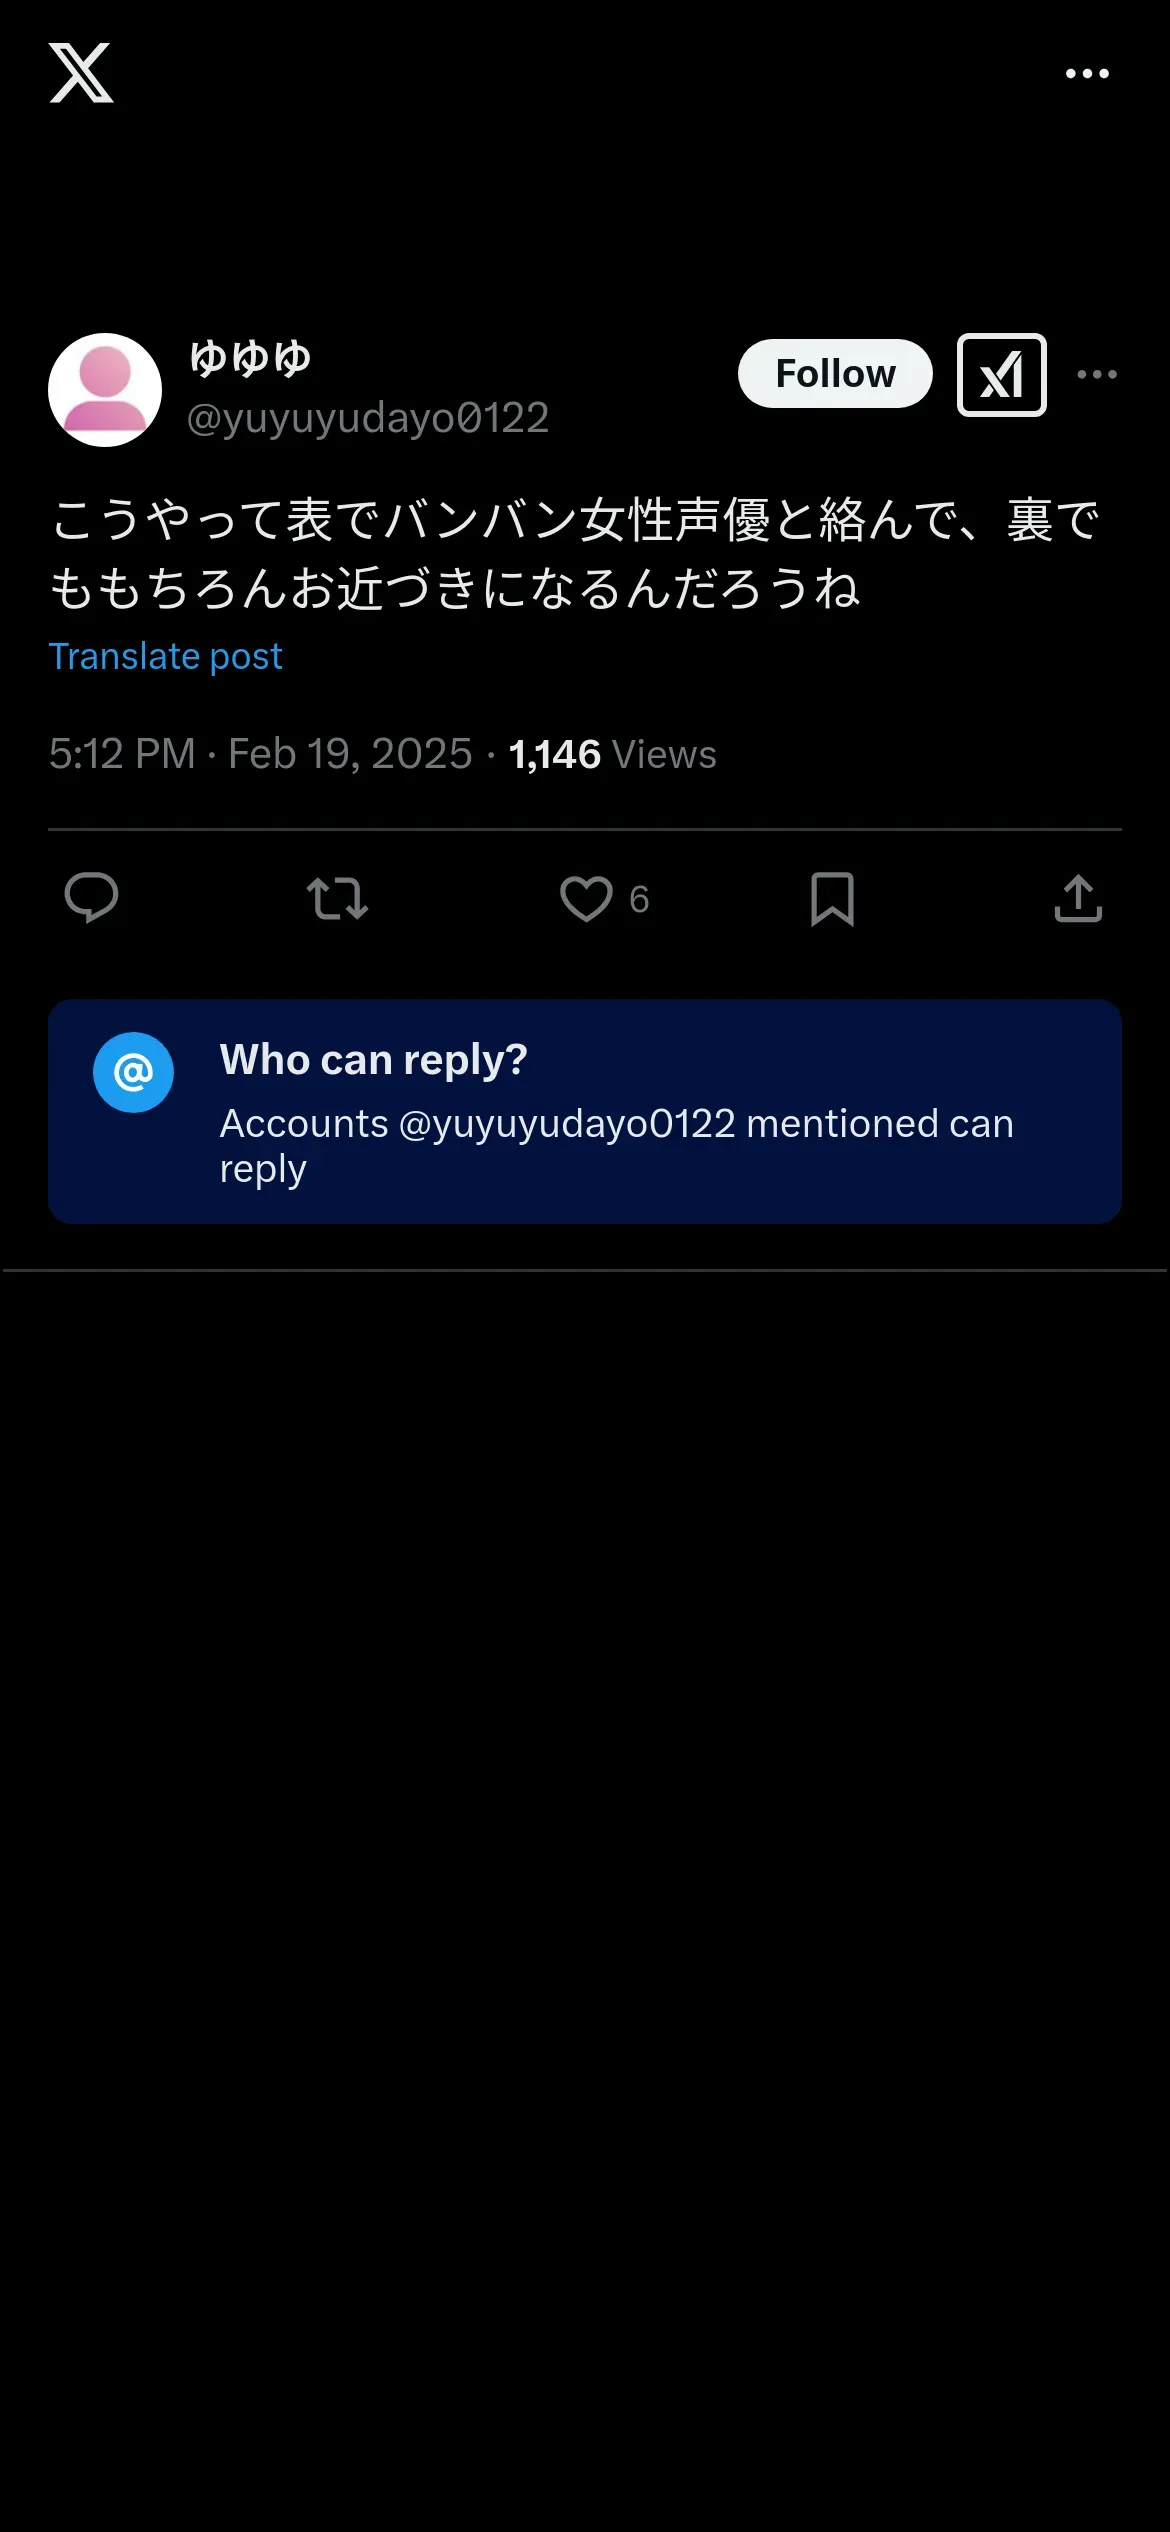
Task: Open Grok explain for this post
Action: pyautogui.click(x=1001, y=375)
